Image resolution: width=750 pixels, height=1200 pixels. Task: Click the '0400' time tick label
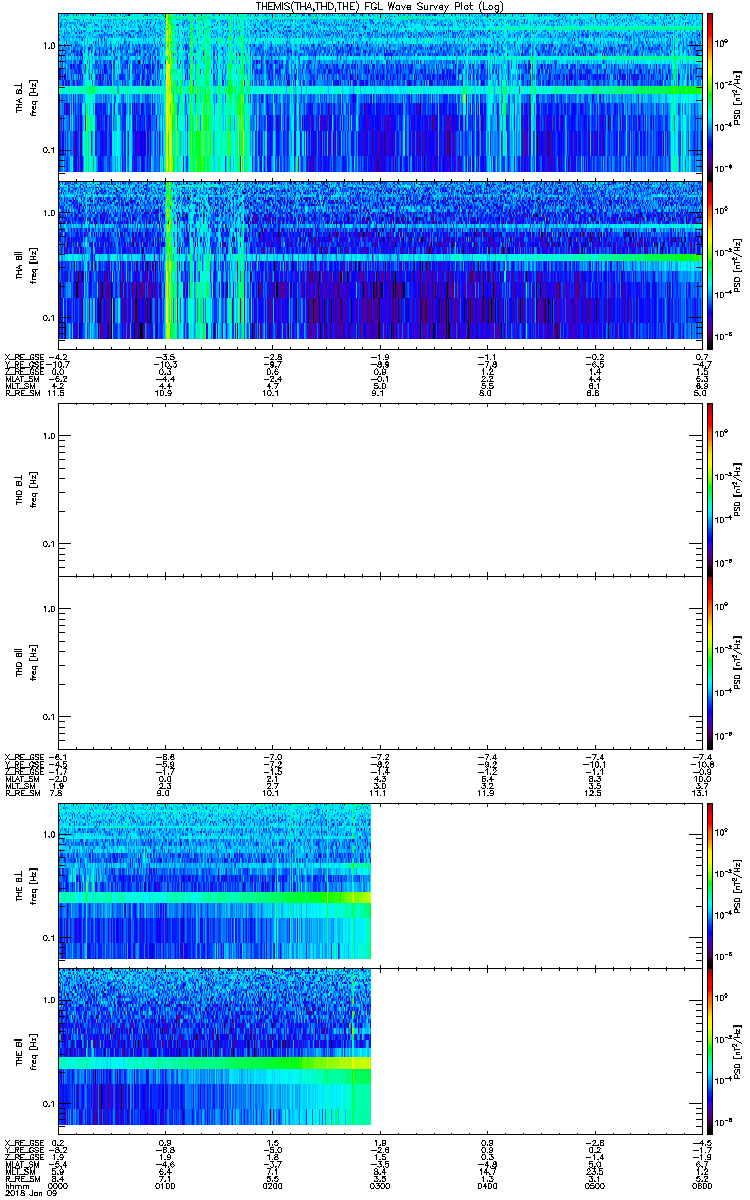click(487, 1185)
